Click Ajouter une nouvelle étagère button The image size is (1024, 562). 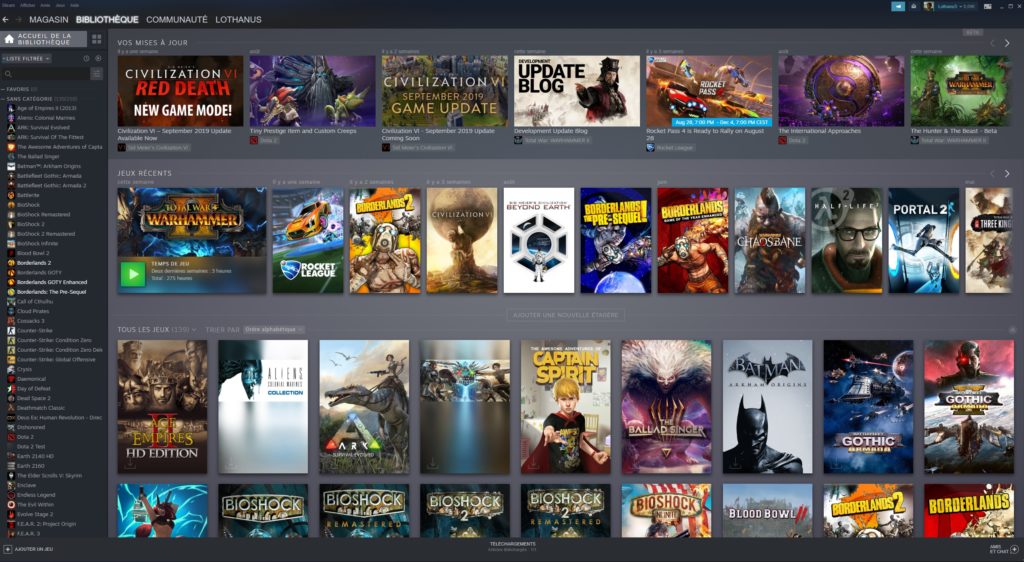pos(565,315)
